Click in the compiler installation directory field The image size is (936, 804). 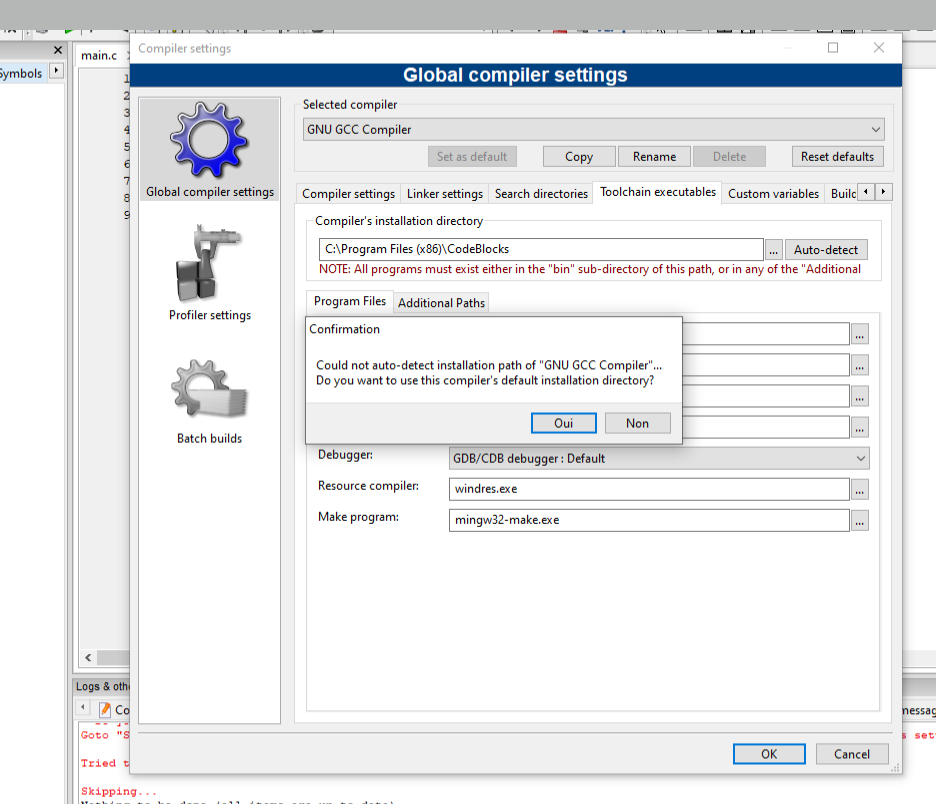(540, 250)
